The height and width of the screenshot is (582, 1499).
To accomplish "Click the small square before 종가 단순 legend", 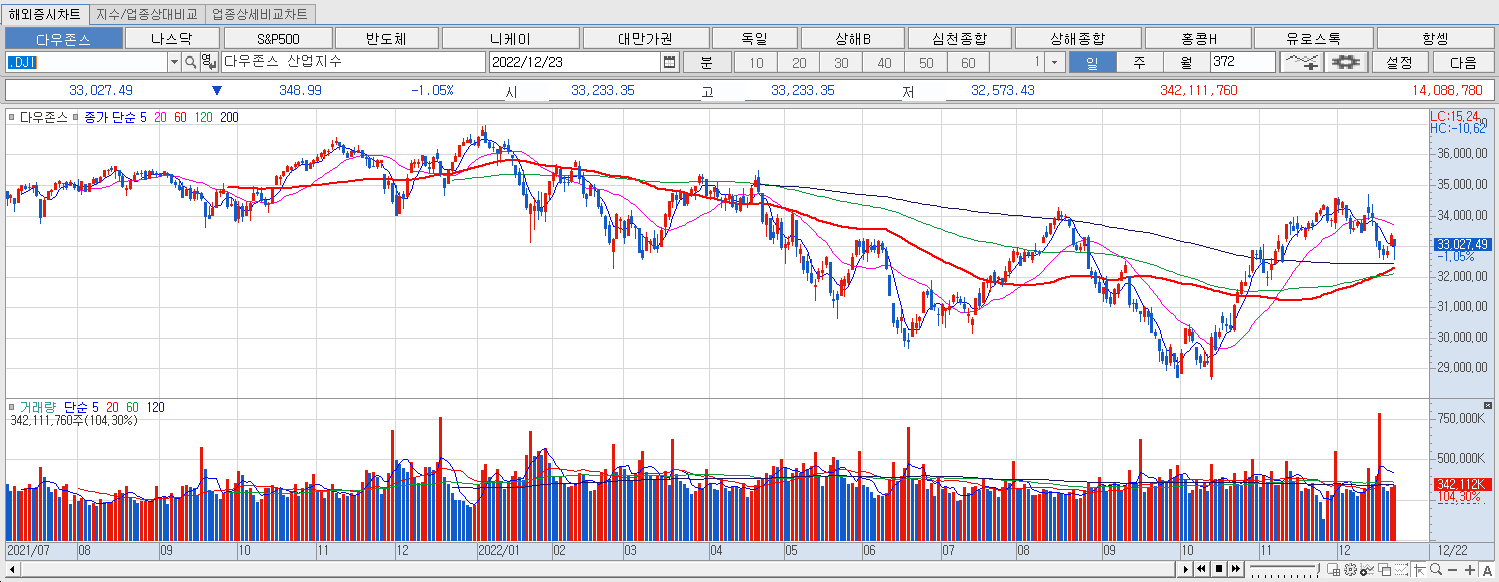I will 77,118.
